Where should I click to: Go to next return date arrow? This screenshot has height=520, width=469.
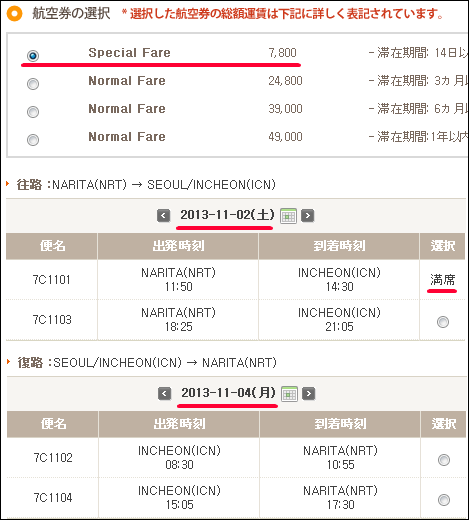[x=308, y=394]
